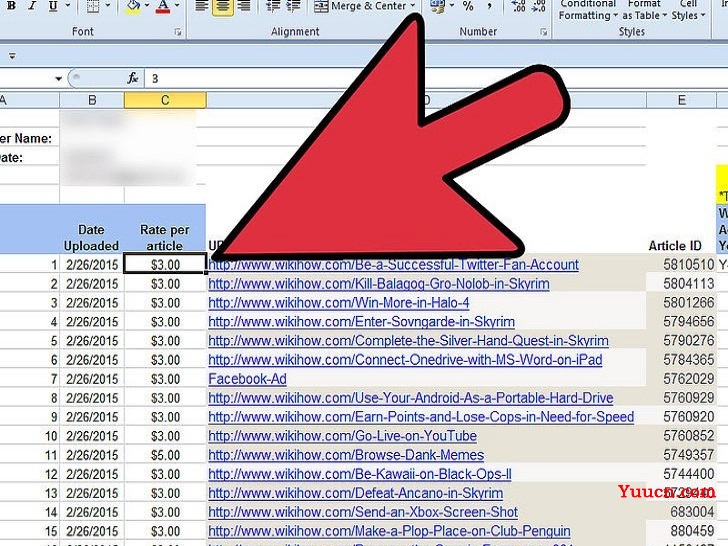Toggle Bold formatting
Viewport: 728px width, 546px height.
(x=11, y=6)
